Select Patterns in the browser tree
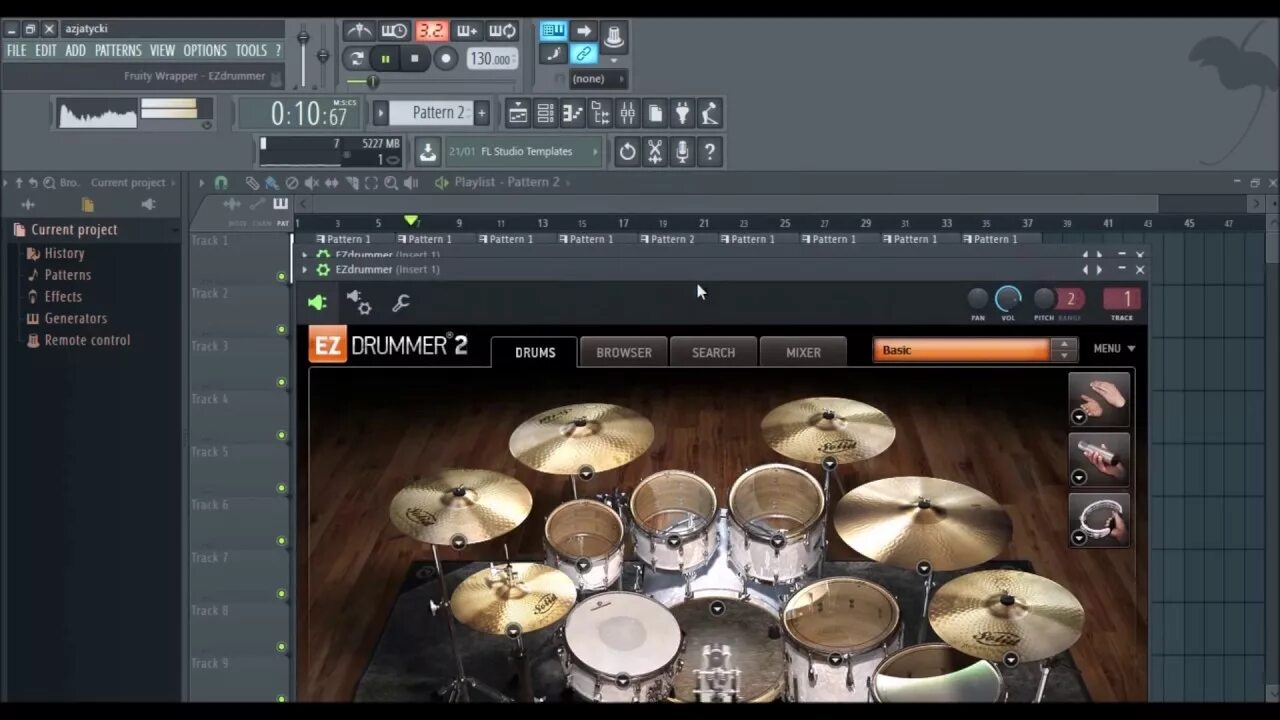This screenshot has height=720, width=1280. (67, 275)
